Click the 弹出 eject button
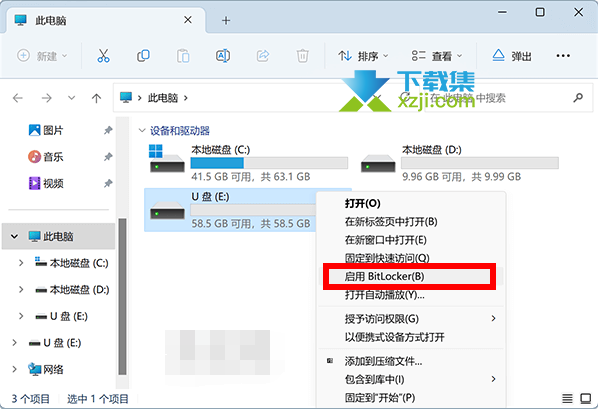Screen dimensions: 598x409 (511, 56)
